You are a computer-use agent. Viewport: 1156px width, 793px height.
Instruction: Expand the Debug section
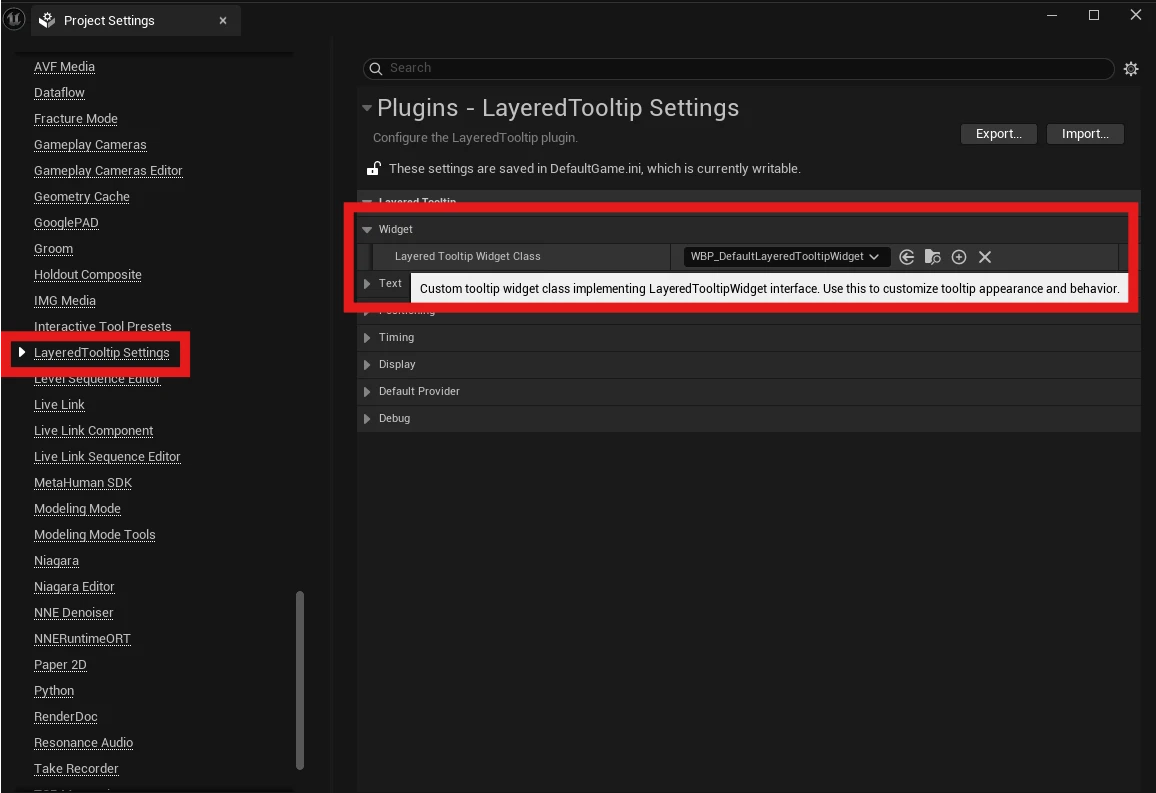point(367,419)
